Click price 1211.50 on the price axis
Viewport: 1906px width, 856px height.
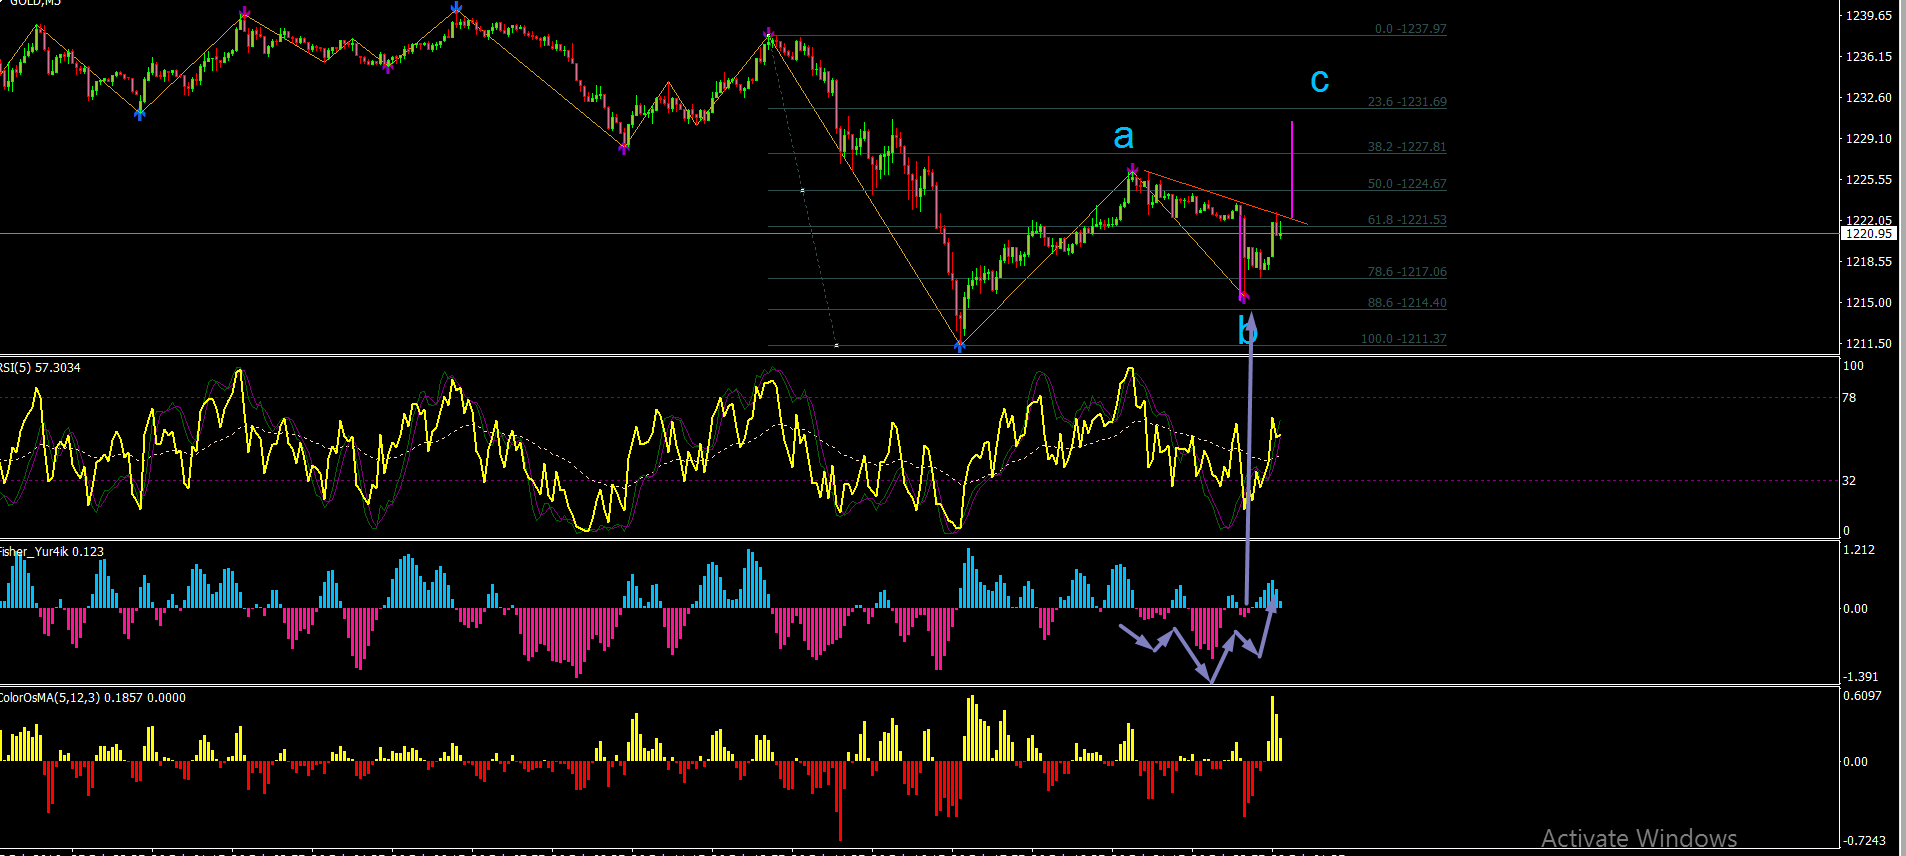click(1868, 344)
